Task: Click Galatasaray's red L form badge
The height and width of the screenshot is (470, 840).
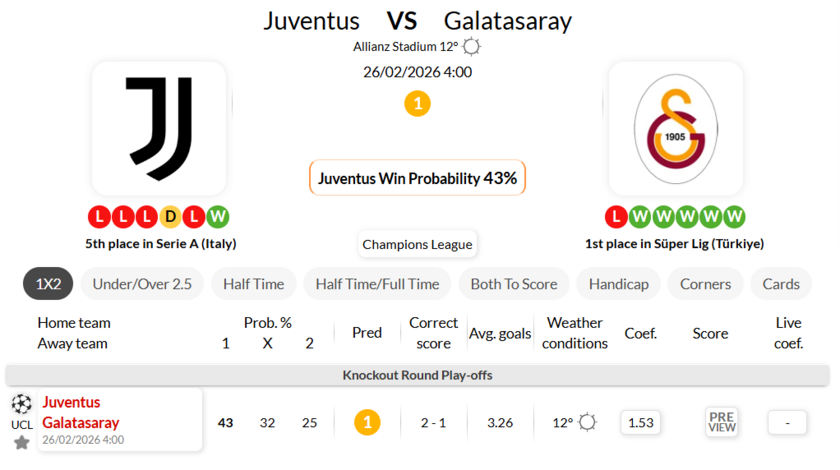Action: point(615,216)
